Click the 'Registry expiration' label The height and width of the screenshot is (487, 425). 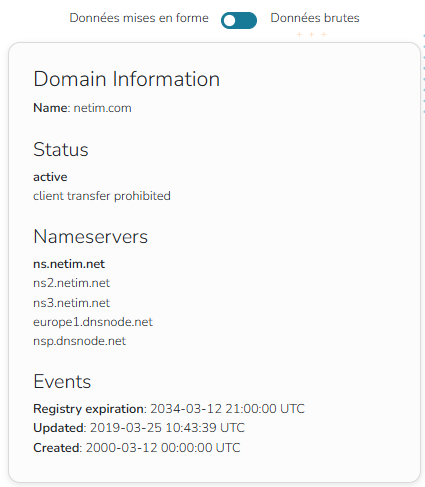click(88, 409)
